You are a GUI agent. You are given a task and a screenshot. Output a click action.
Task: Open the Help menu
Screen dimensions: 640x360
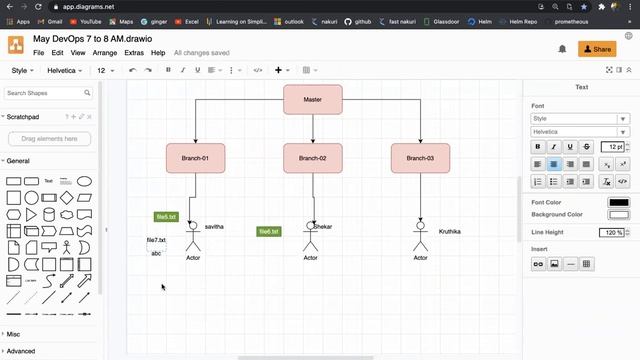click(158, 53)
